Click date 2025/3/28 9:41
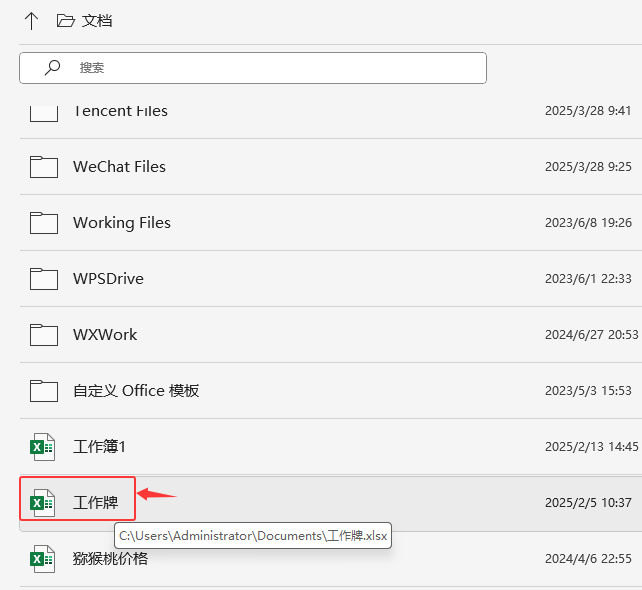This screenshot has height=590, width=642. click(x=588, y=111)
